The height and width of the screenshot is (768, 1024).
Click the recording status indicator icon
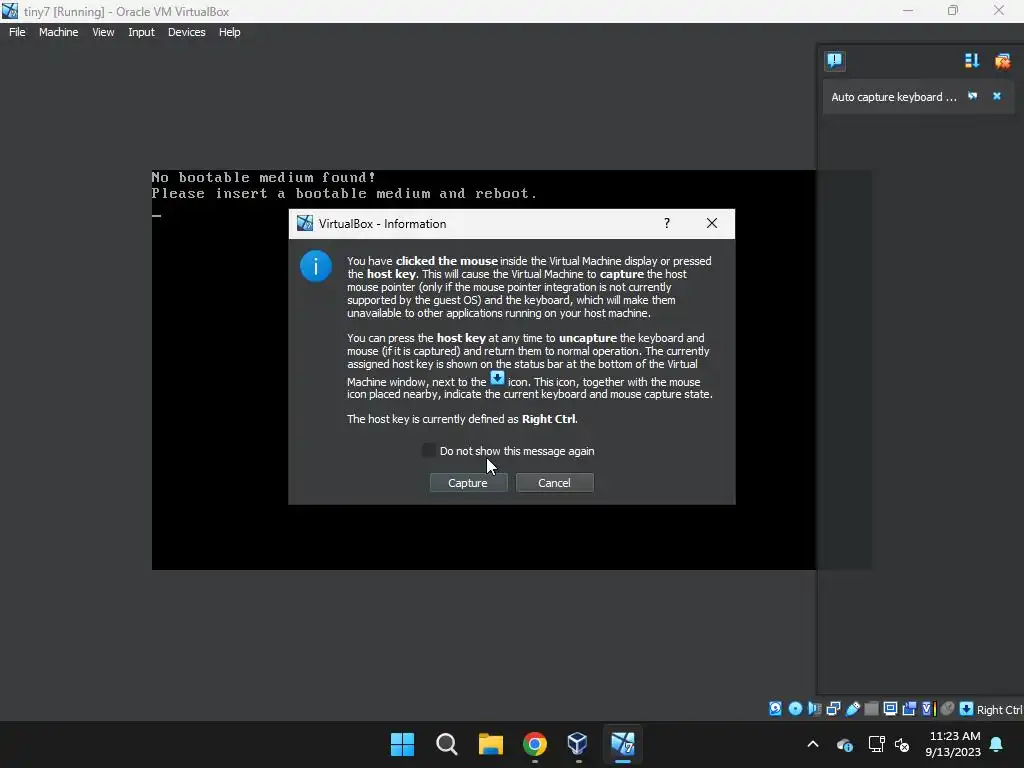coord(909,709)
